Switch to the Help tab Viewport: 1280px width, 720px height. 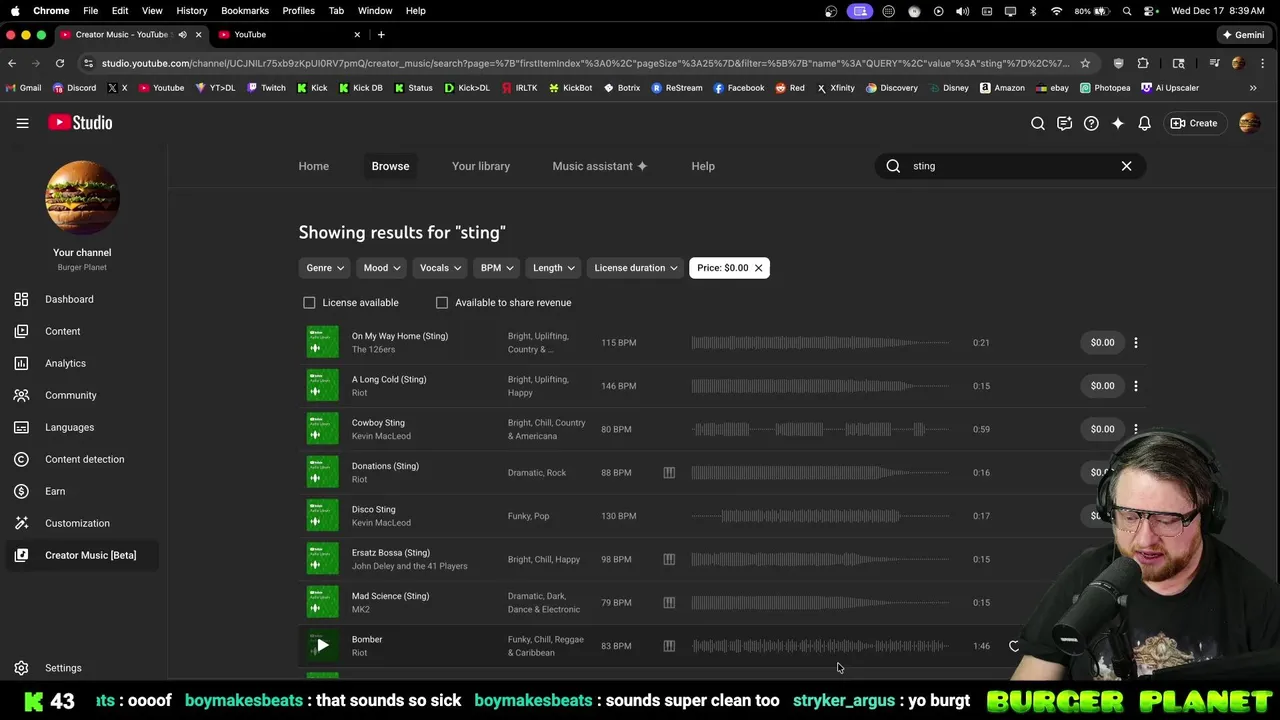click(703, 166)
